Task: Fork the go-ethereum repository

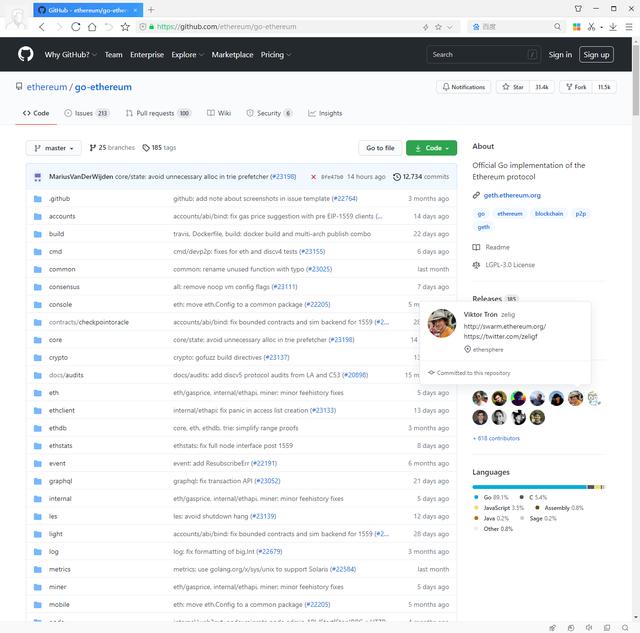Action: click(x=576, y=87)
